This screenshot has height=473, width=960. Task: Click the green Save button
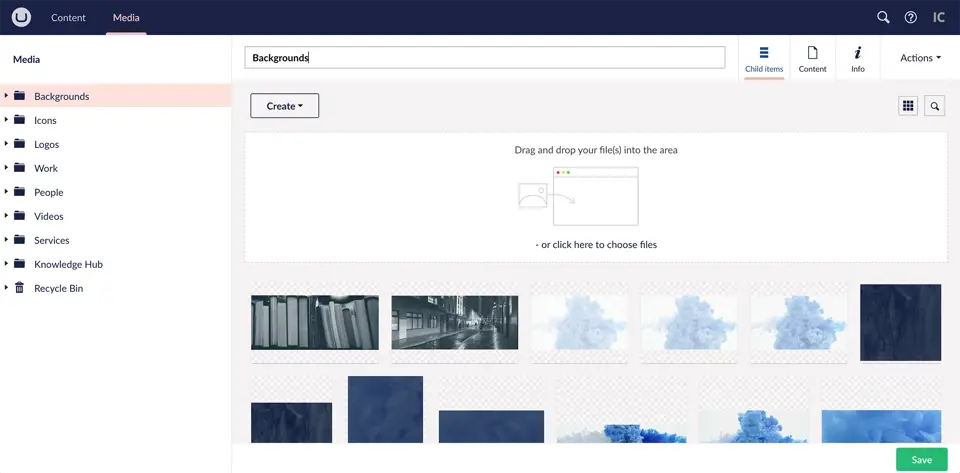tap(921, 460)
